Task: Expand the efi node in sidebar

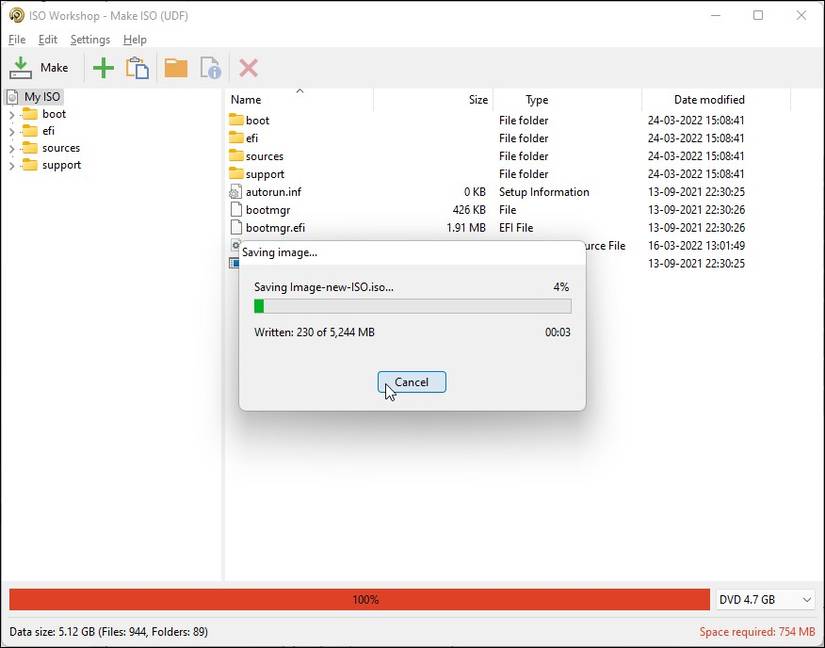Action: click(x=14, y=130)
